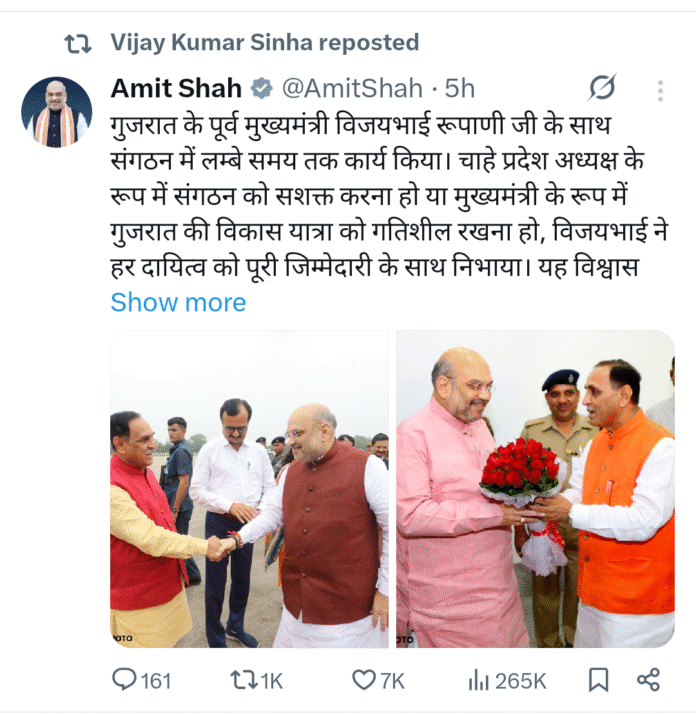Open the @AmitShah handle link

pyautogui.click(x=352, y=88)
